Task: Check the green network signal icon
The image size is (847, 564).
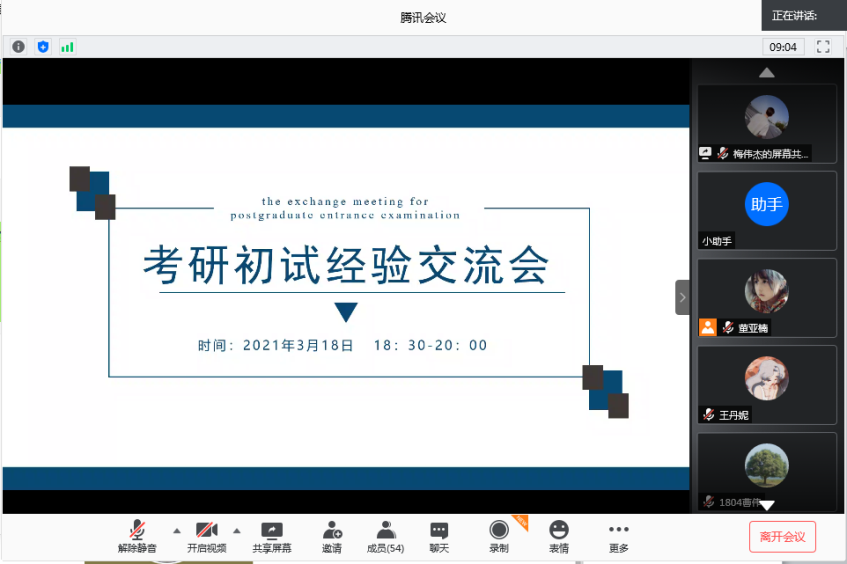Action: click(x=67, y=46)
